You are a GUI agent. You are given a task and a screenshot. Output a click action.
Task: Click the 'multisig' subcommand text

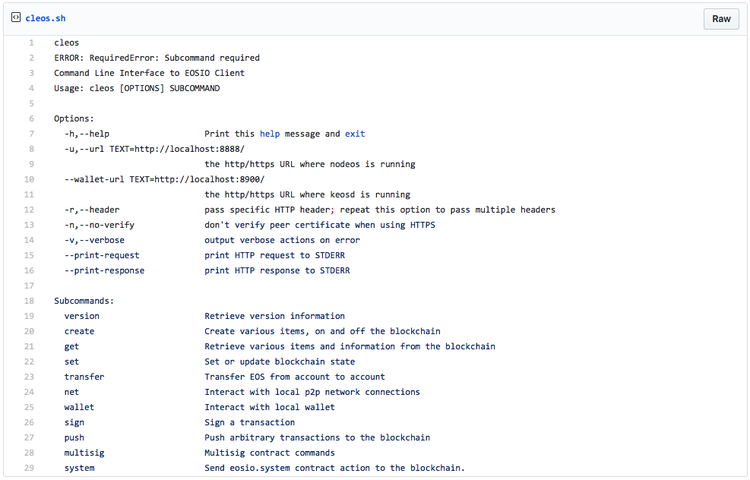point(84,453)
